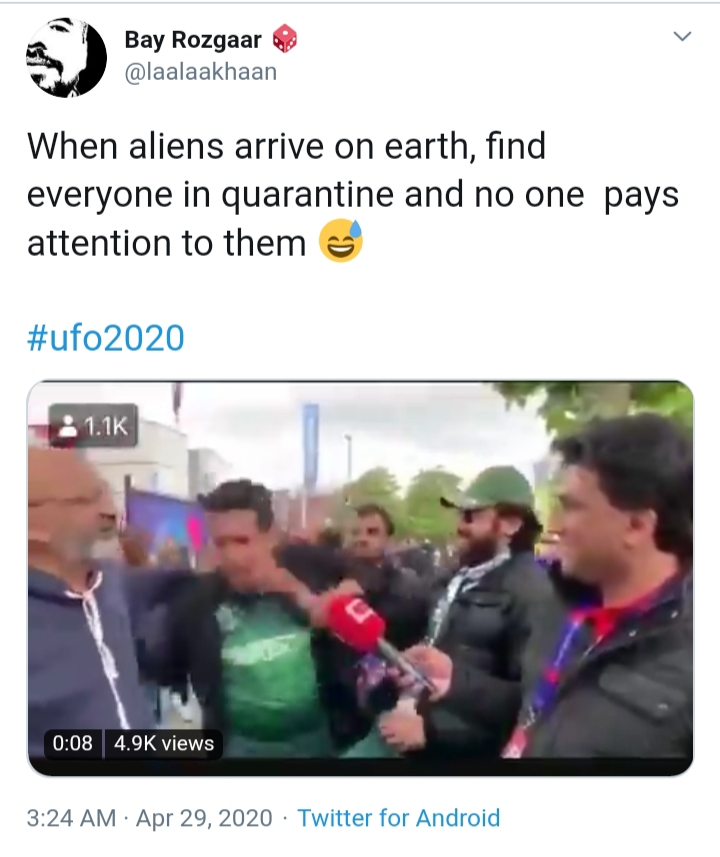Open the Twitter for Android source link
This screenshot has height=857, width=720.
[x=399, y=818]
